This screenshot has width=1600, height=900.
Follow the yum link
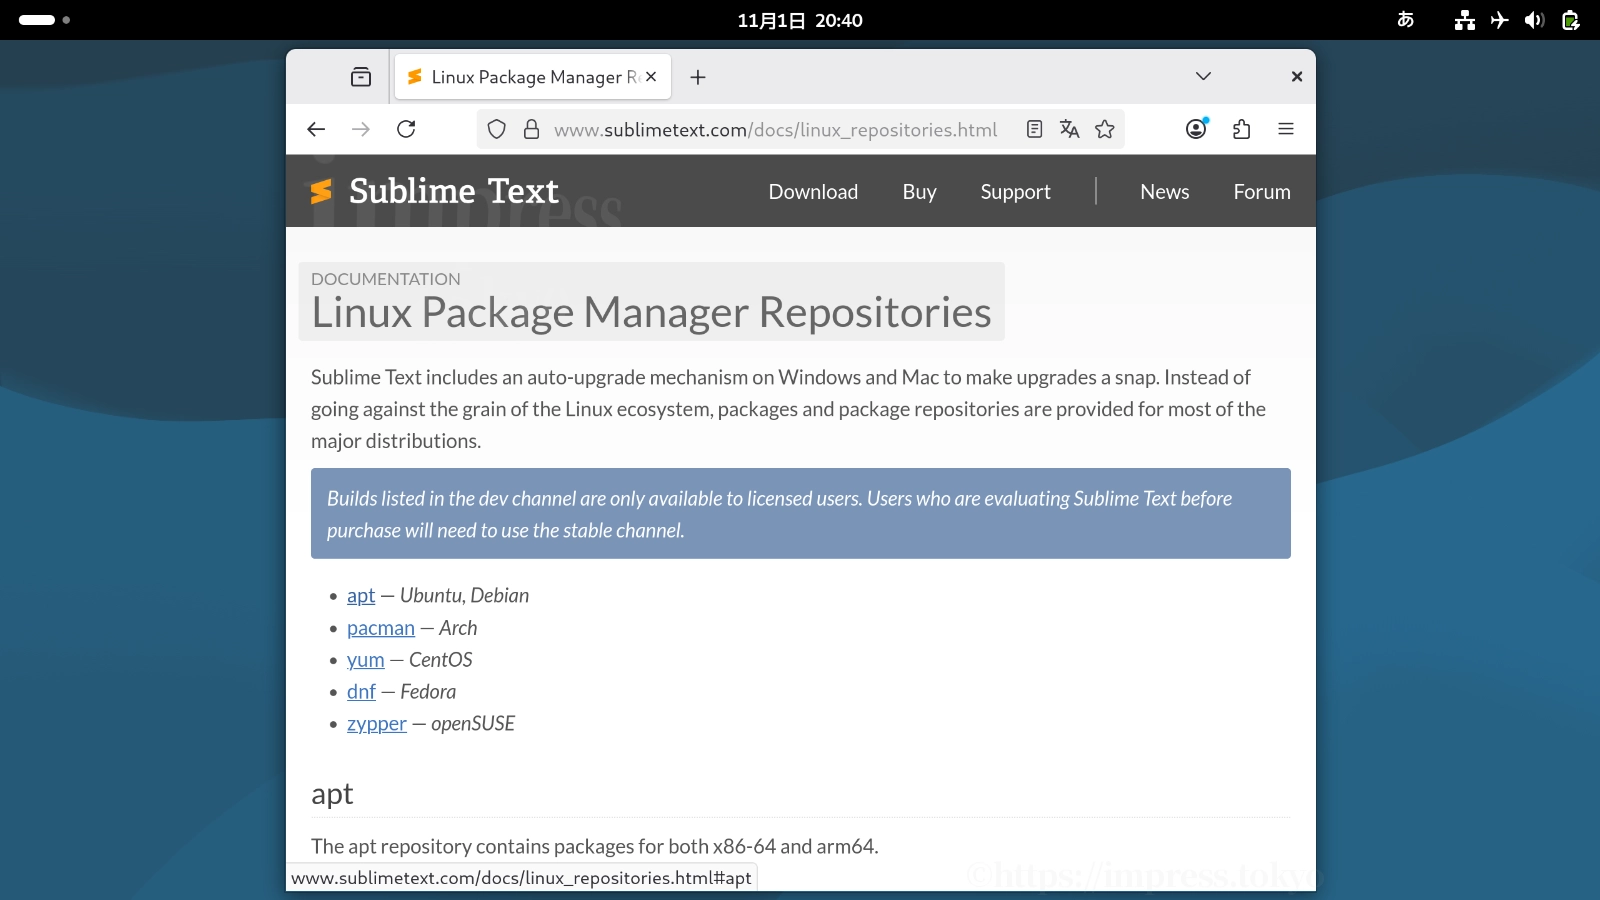click(x=366, y=660)
